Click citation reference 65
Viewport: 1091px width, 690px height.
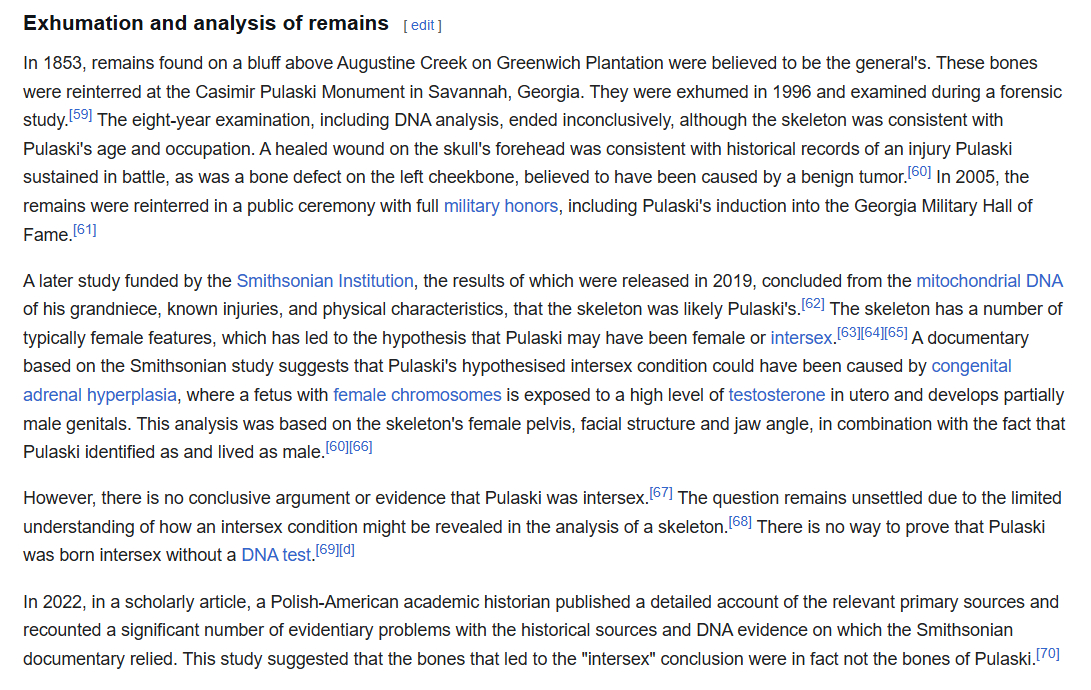pos(896,332)
